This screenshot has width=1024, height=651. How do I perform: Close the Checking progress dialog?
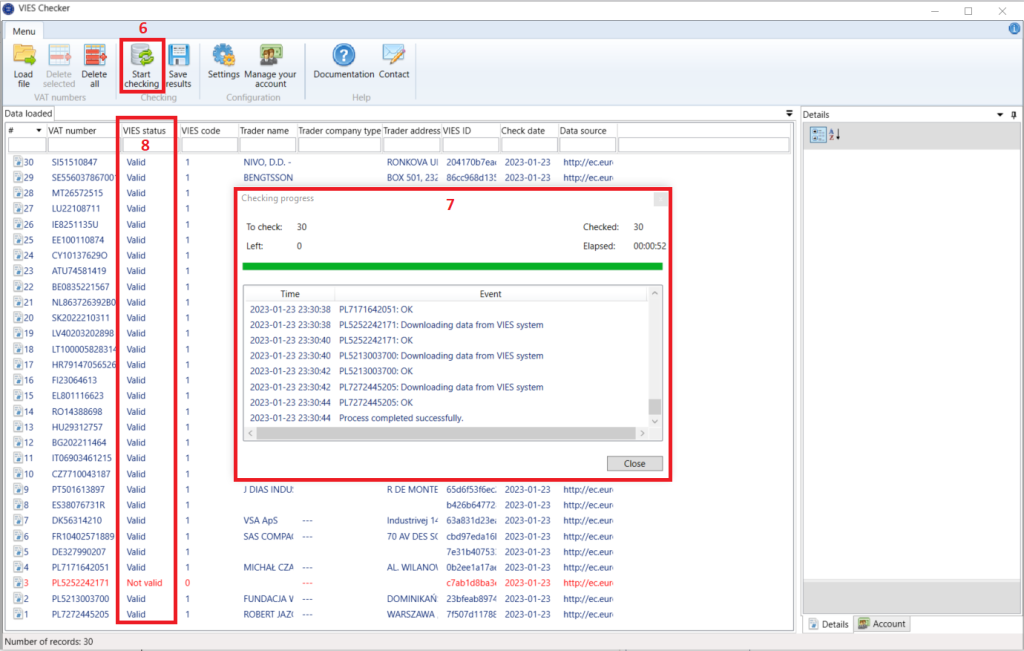coord(634,464)
